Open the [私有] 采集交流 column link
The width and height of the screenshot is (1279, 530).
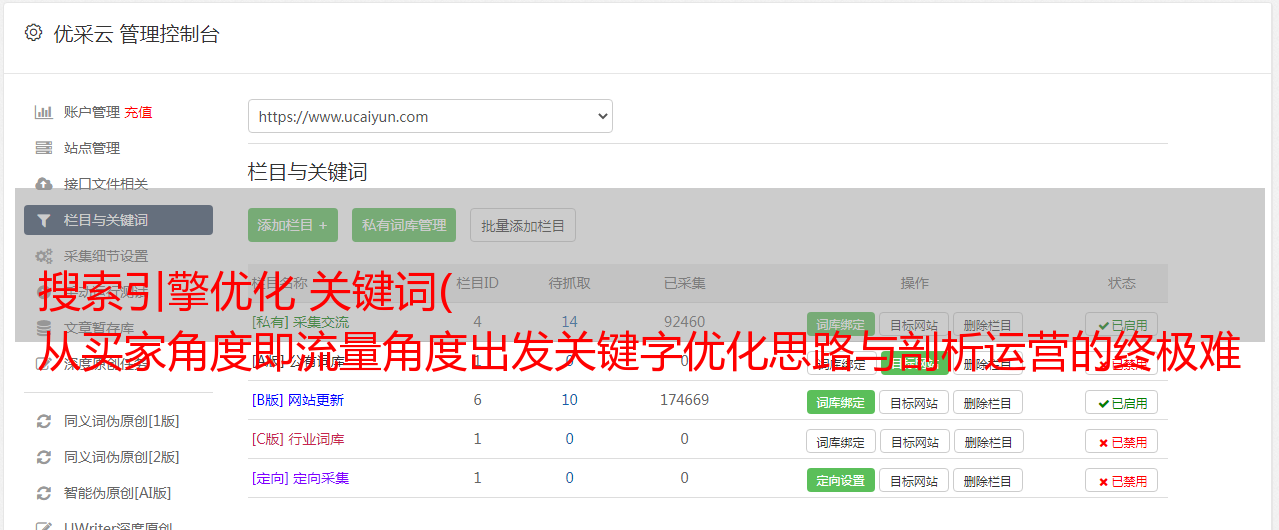tap(301, 322)
